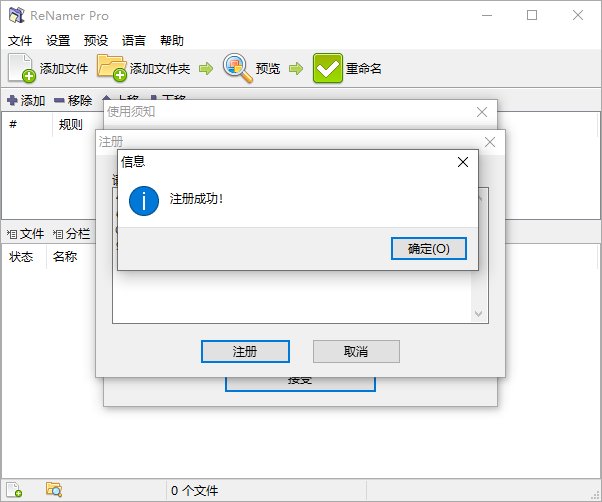Open the 帮助 menu
The width and height of the screenshot is (602, 502).
[172, 41]
